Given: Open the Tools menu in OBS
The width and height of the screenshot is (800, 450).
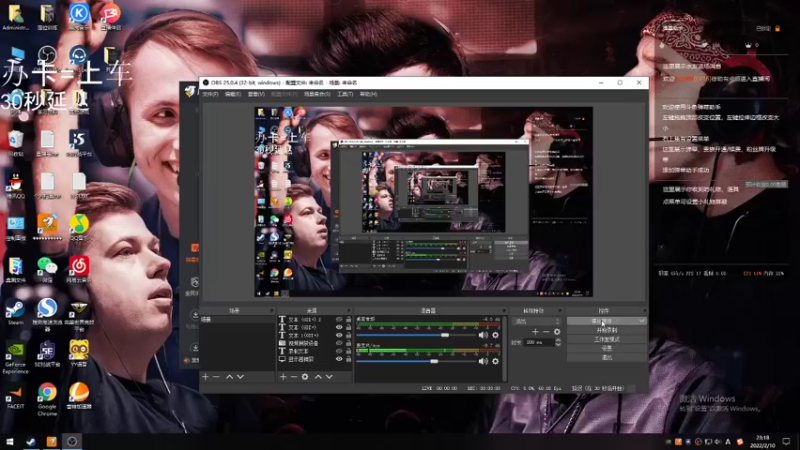Looking at the screenshot, I should 345,94.
